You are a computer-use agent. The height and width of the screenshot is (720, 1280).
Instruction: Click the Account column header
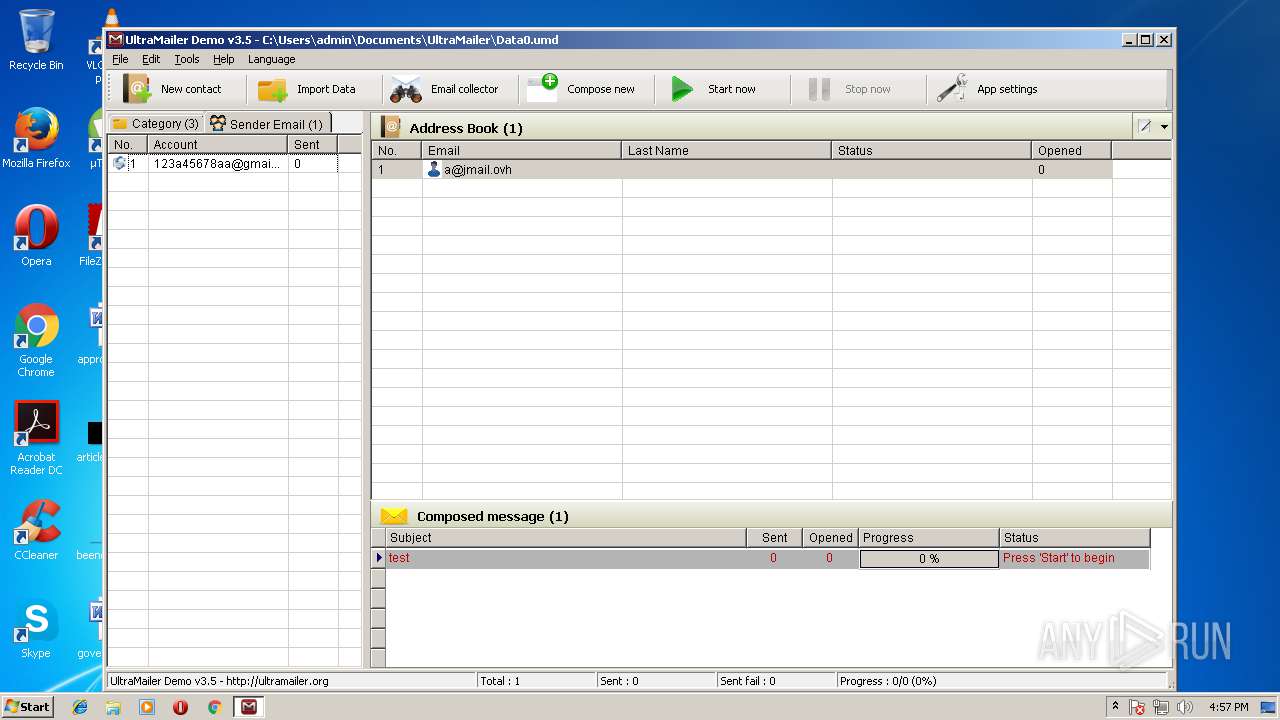pos(218,144)
